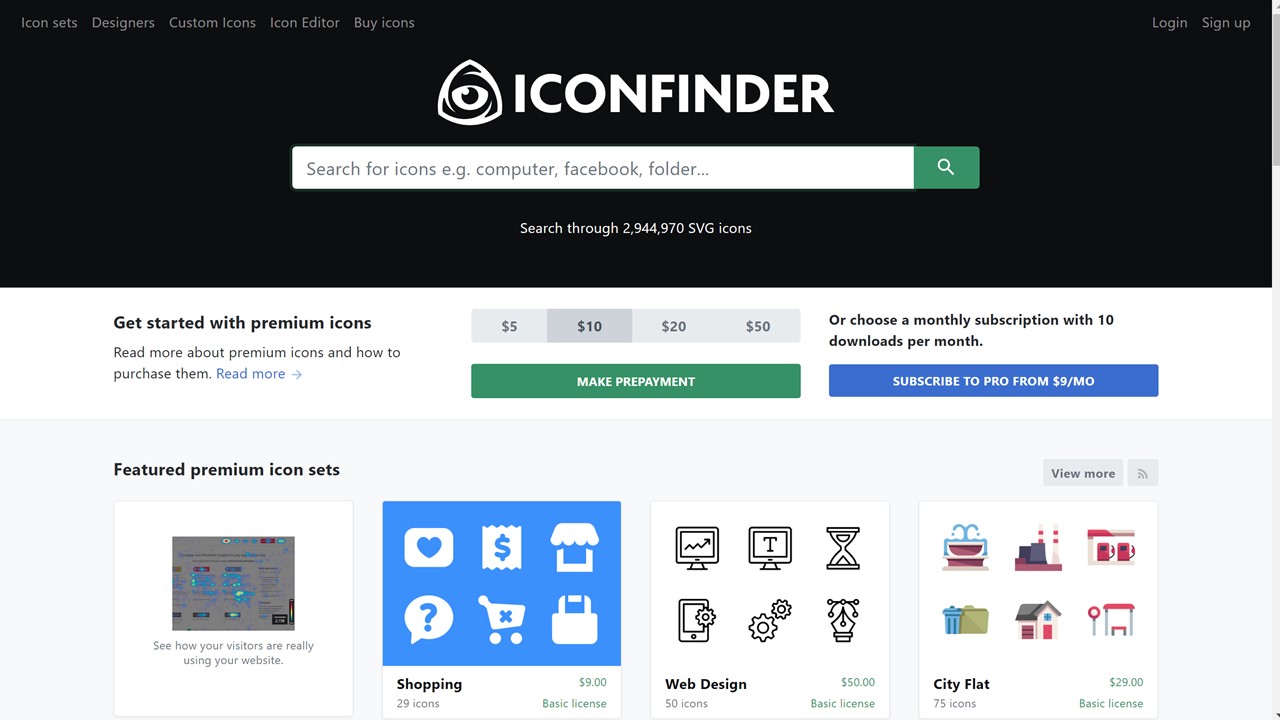Screen dimensions: 1280x720
Task: Click the heart icon in the Shopping set
Action: (x=429, y=547)
